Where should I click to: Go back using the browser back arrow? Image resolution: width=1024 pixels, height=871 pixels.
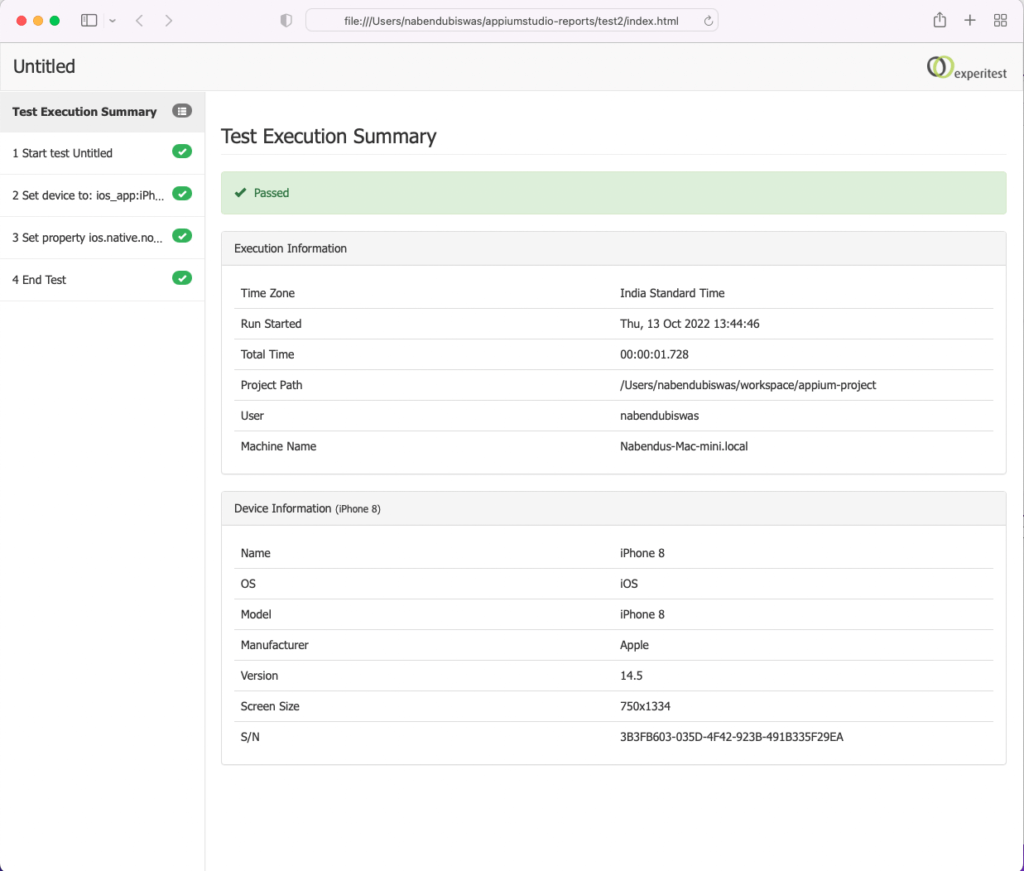coord(139,20)
